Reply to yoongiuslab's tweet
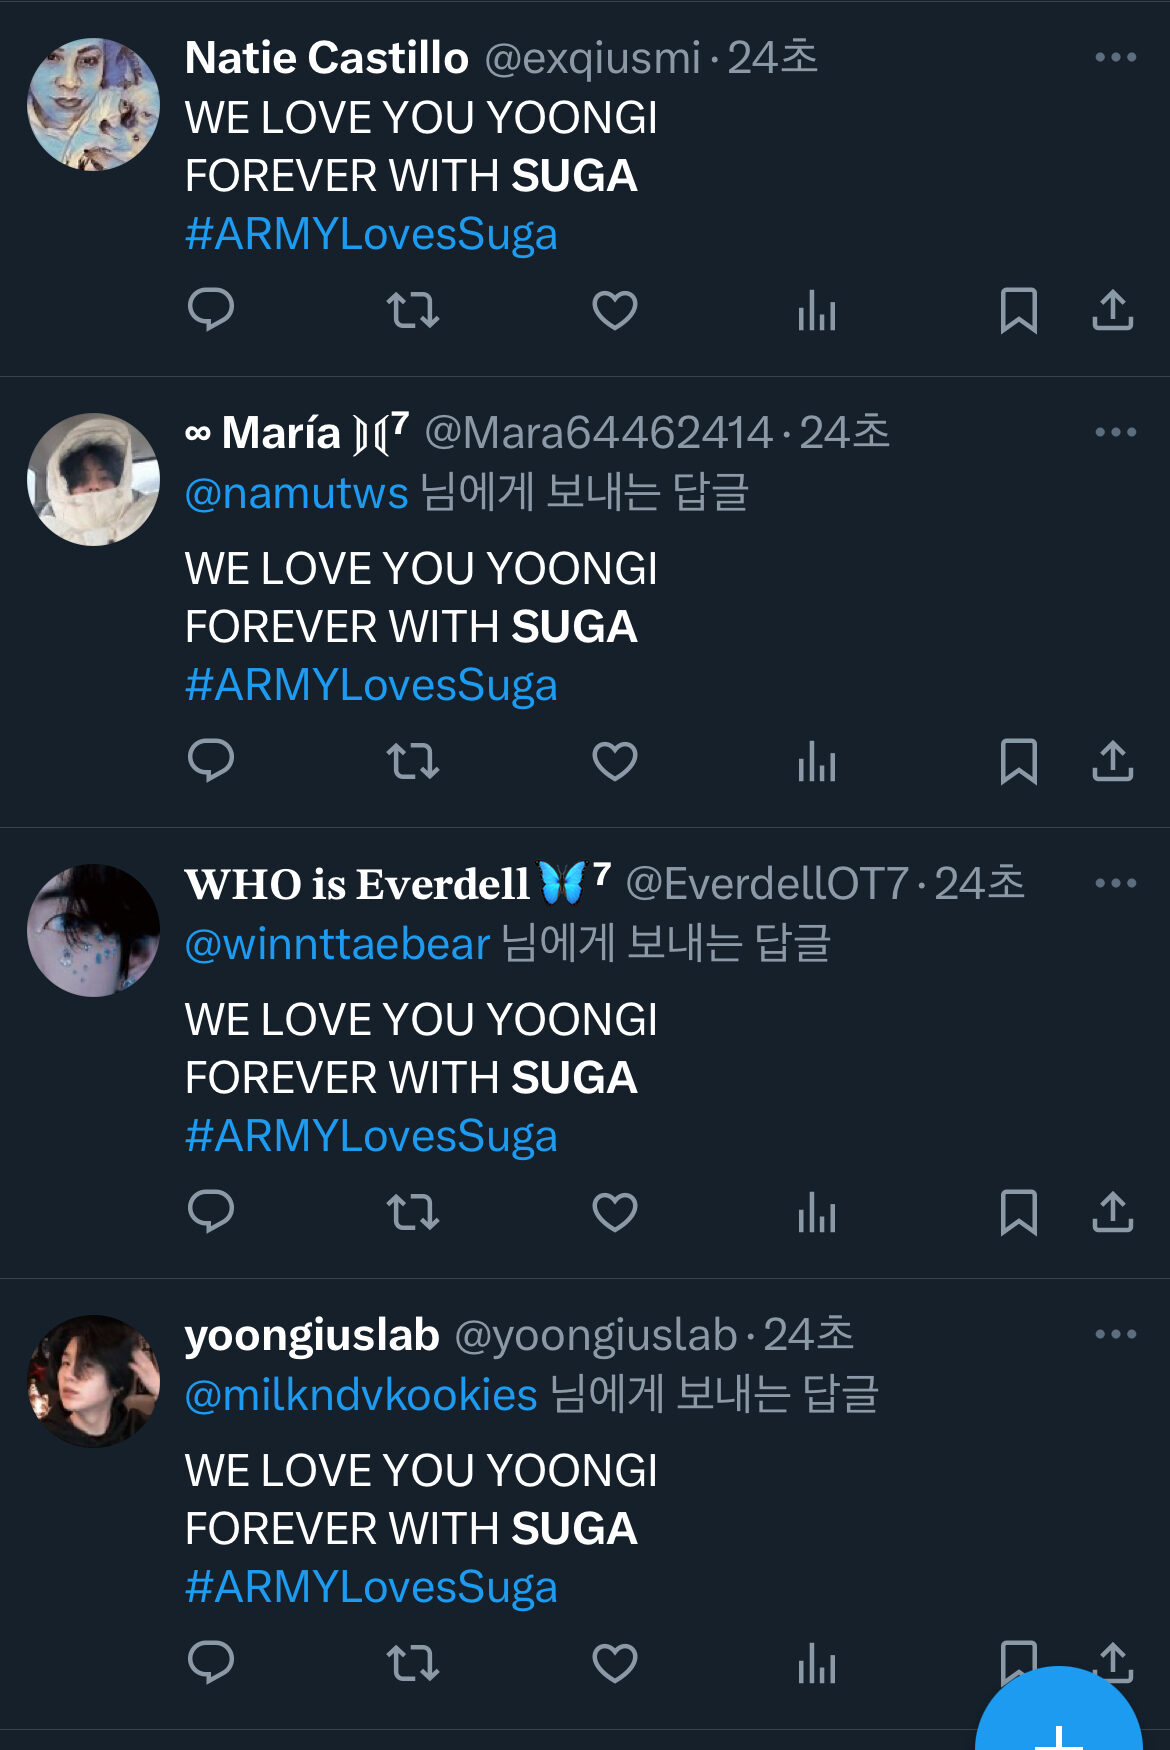Image resolution: width=1170 pixels, height=1750 pixels. click(211, 1663)
